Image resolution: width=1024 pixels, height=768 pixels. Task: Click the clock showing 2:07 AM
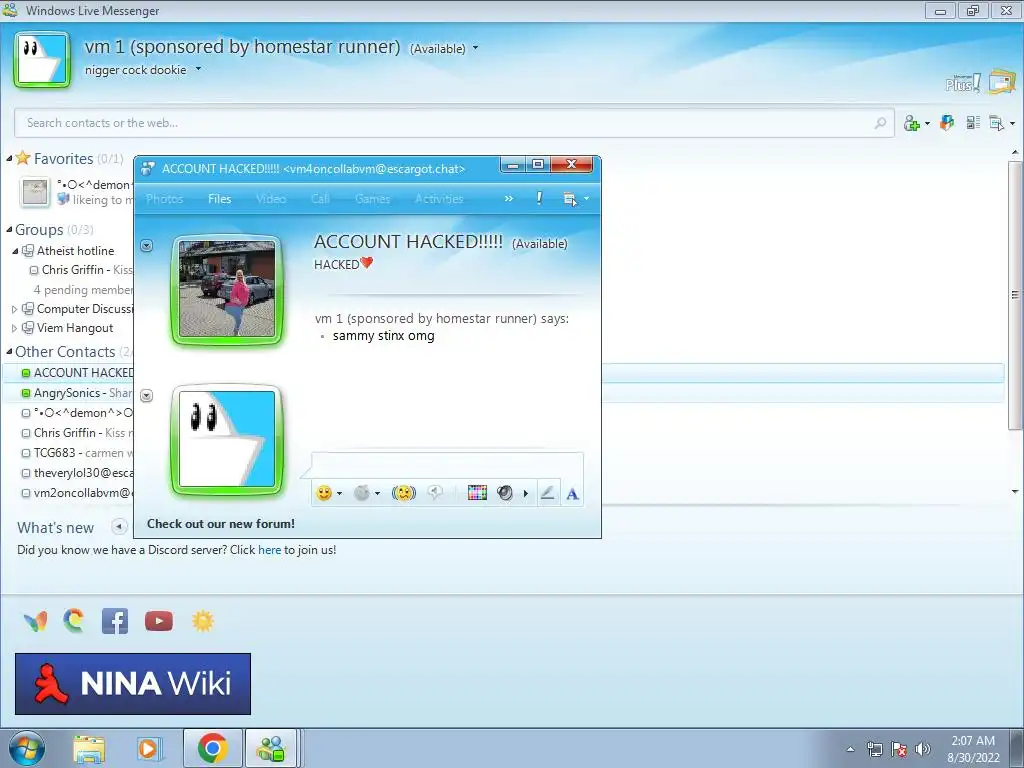coord(973,741)
